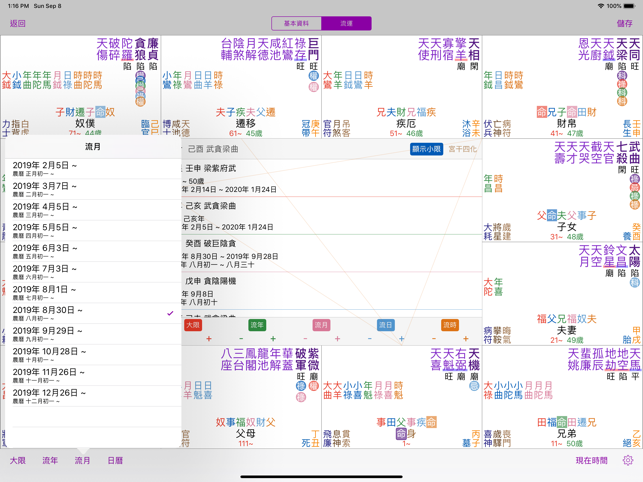Tap the 癸酉 破巨陰貪 row
The image size is (643, 482).
point(331,254)
